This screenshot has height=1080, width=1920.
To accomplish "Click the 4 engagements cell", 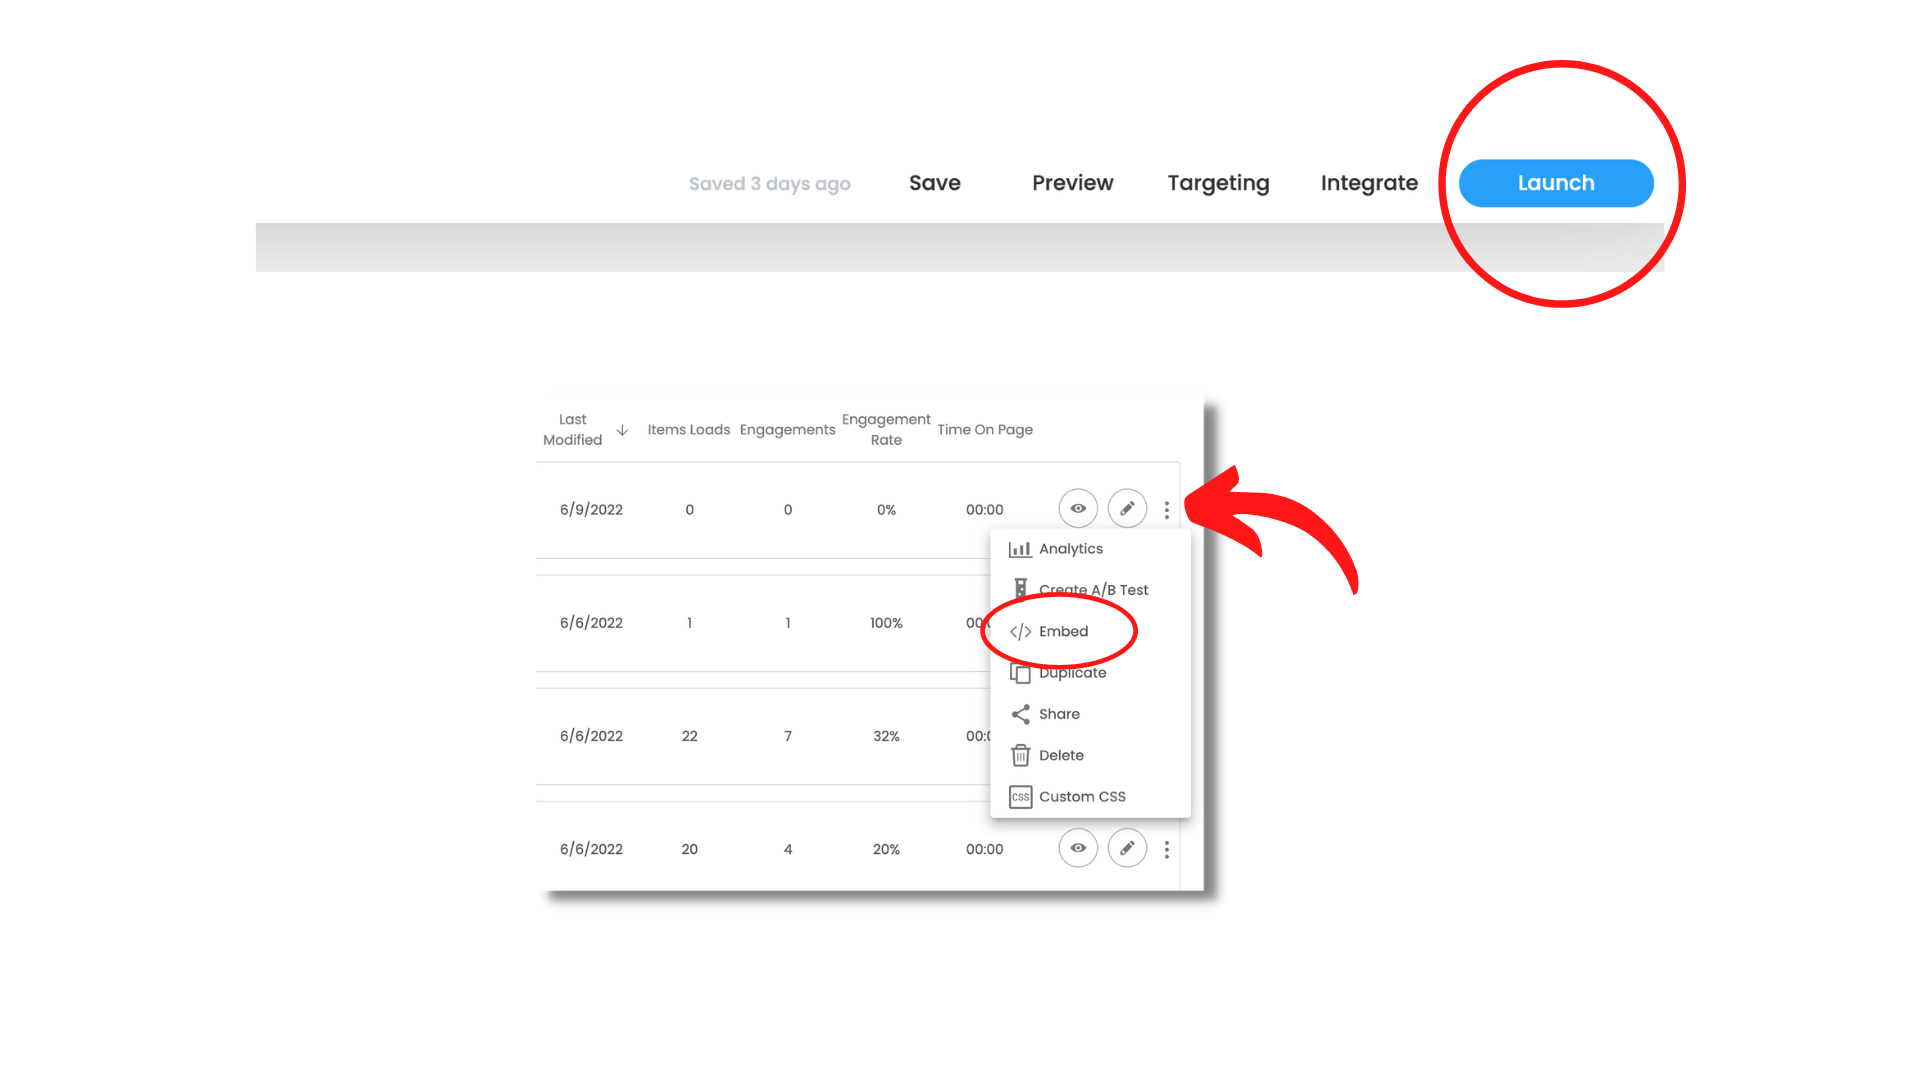I will point(788,849).
